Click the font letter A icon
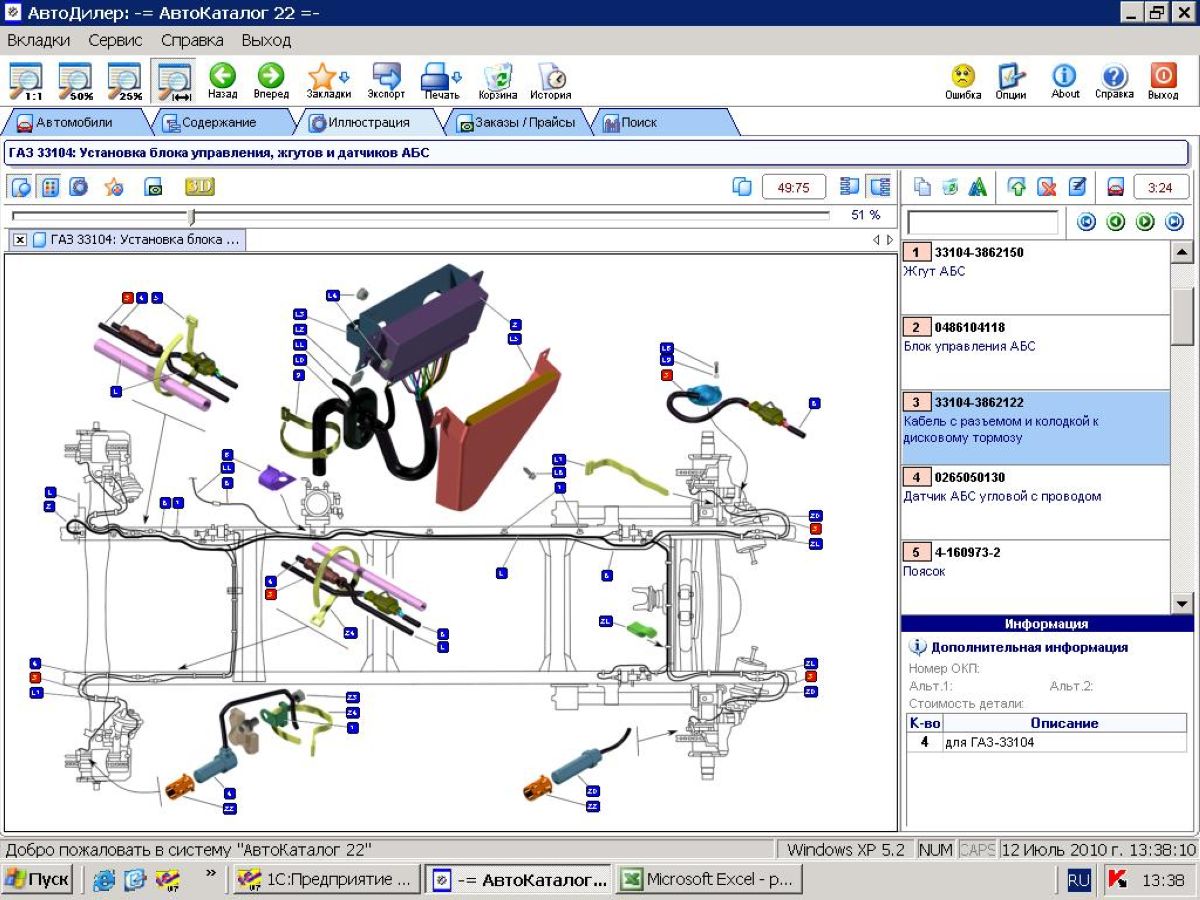This screenshot has height=900, width=1200. coord(978,187)
